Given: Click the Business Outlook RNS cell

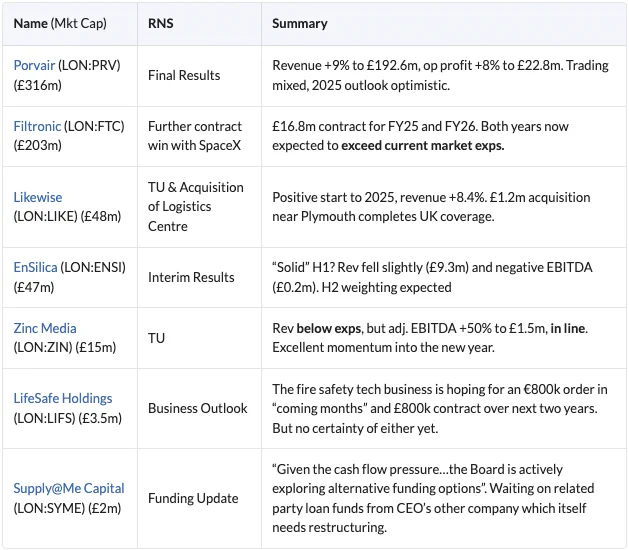Looking at the screenshot, I should pyautogui.click(x=198, y=408).
